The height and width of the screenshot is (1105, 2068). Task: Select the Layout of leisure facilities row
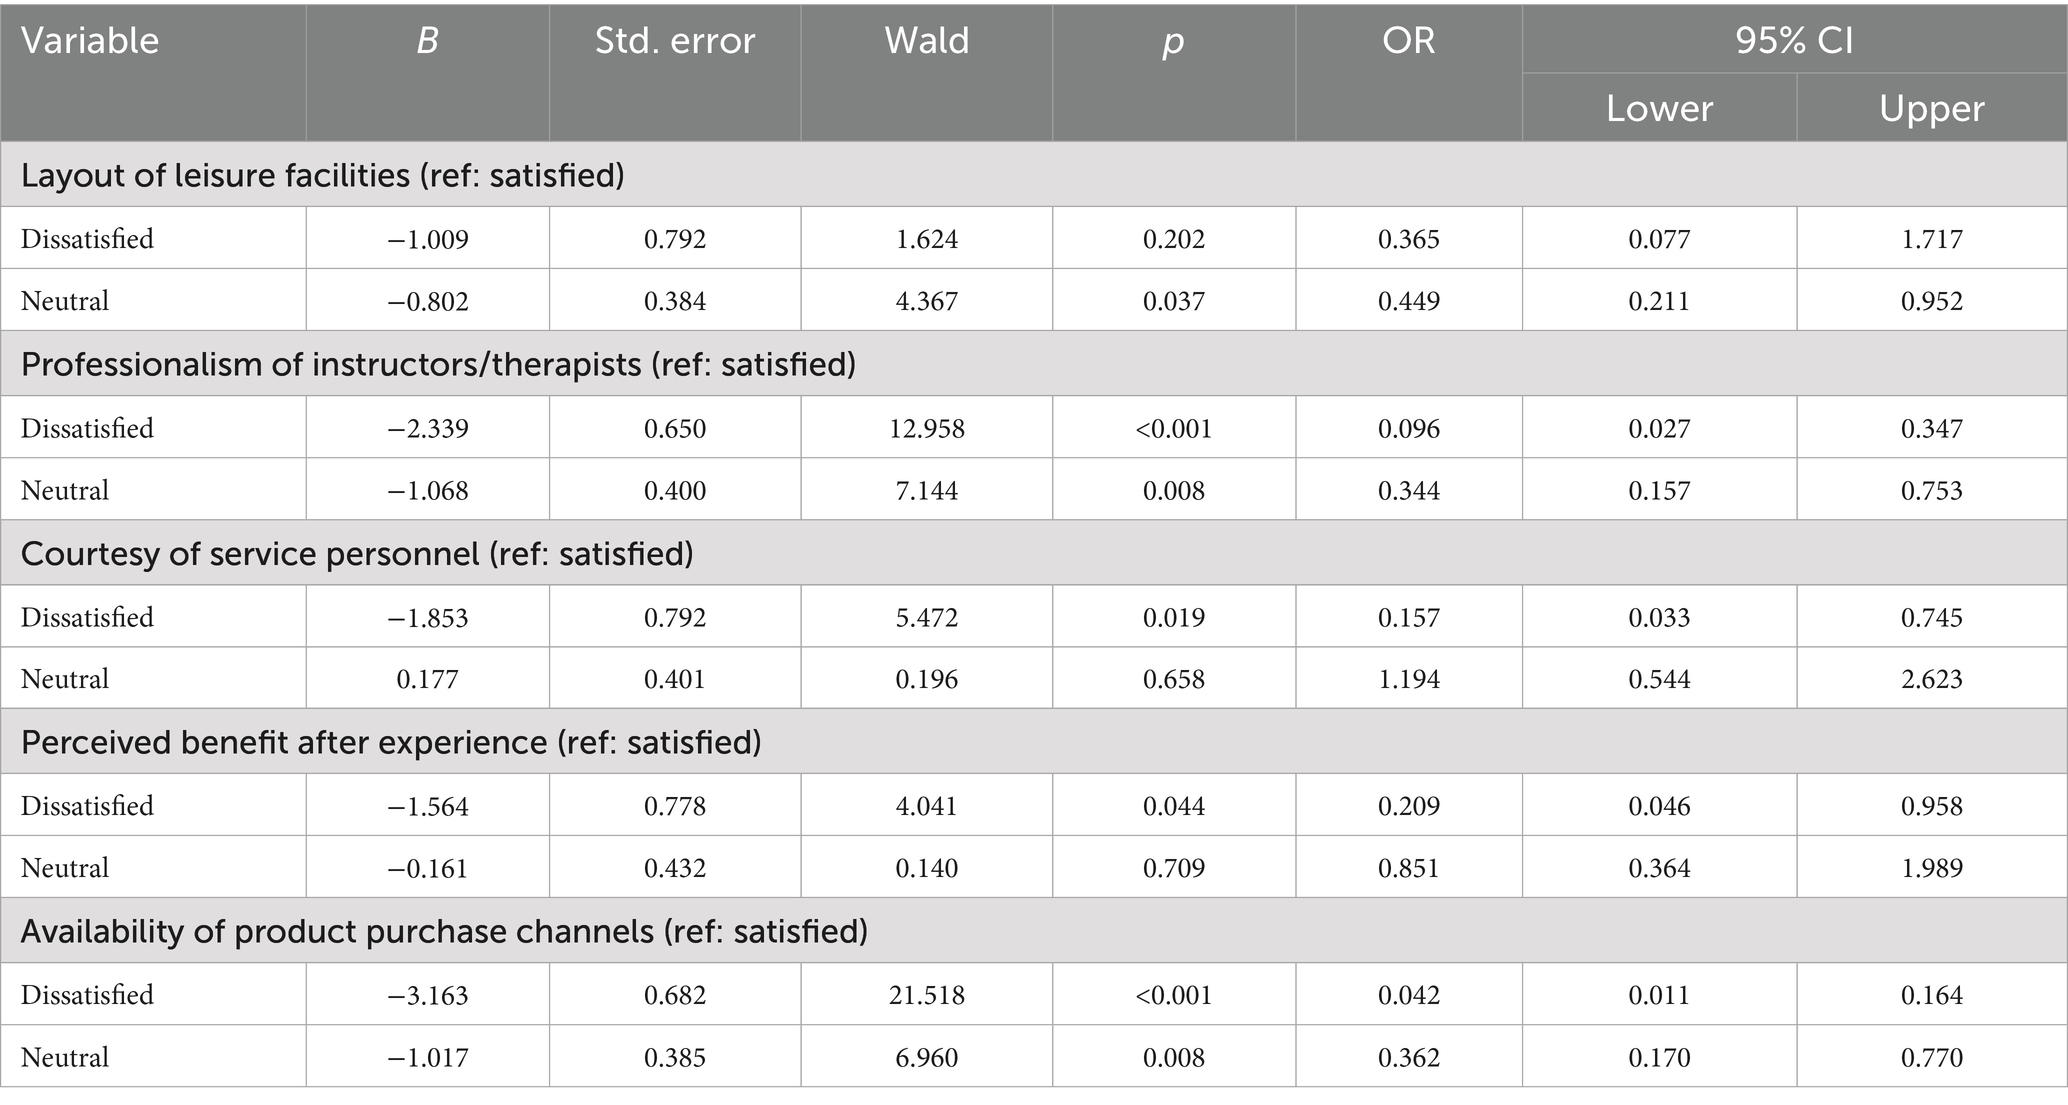323,175
